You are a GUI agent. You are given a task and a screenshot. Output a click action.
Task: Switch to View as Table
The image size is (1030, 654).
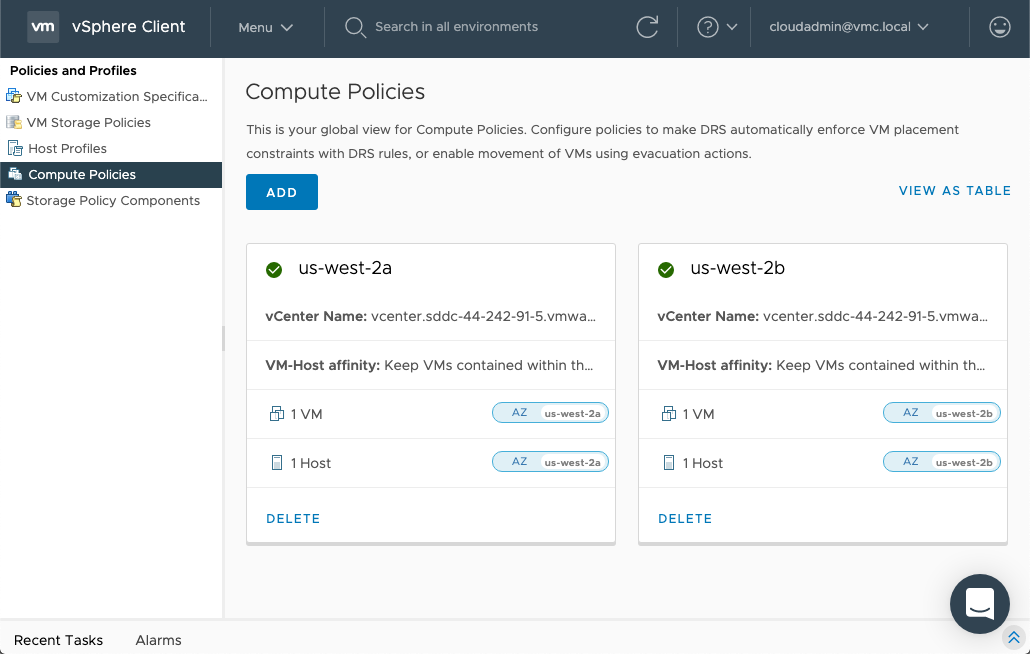tap(954, 191)
